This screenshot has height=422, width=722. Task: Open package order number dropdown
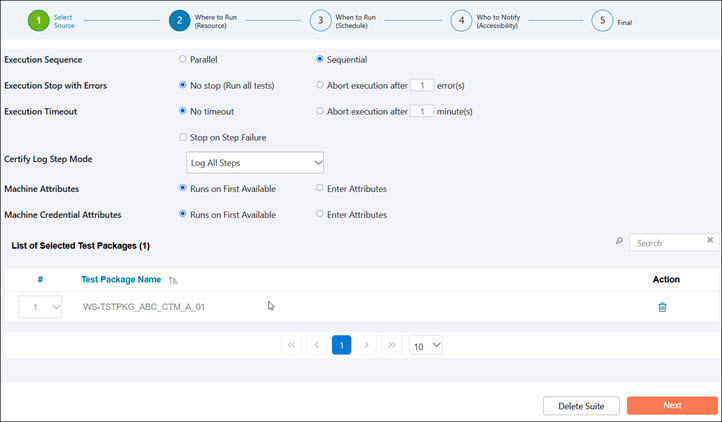point(41,308)
